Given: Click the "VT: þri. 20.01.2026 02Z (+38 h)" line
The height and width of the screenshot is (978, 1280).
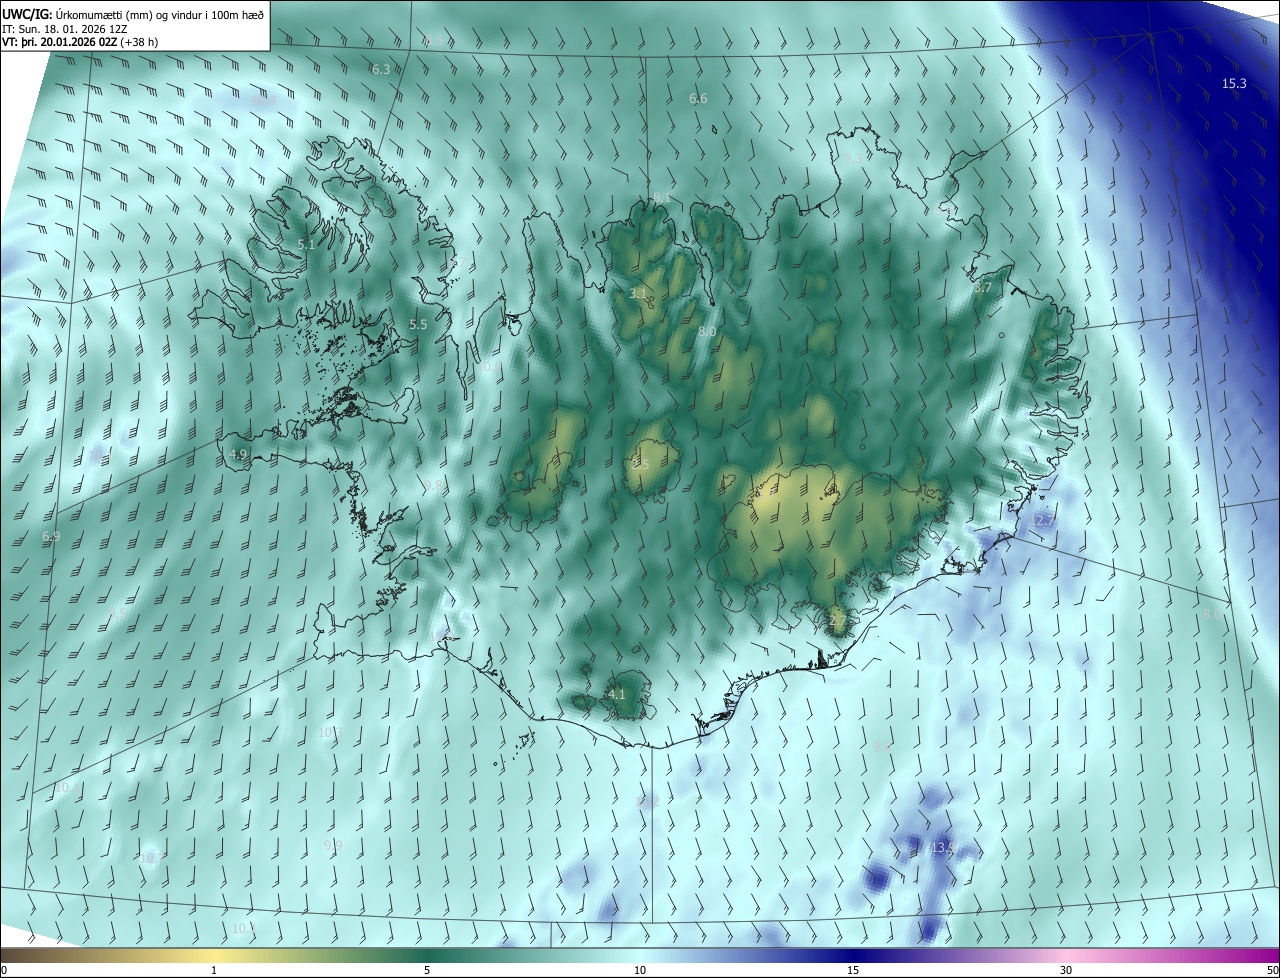Looking at the screenshot, I should point(80,42).
